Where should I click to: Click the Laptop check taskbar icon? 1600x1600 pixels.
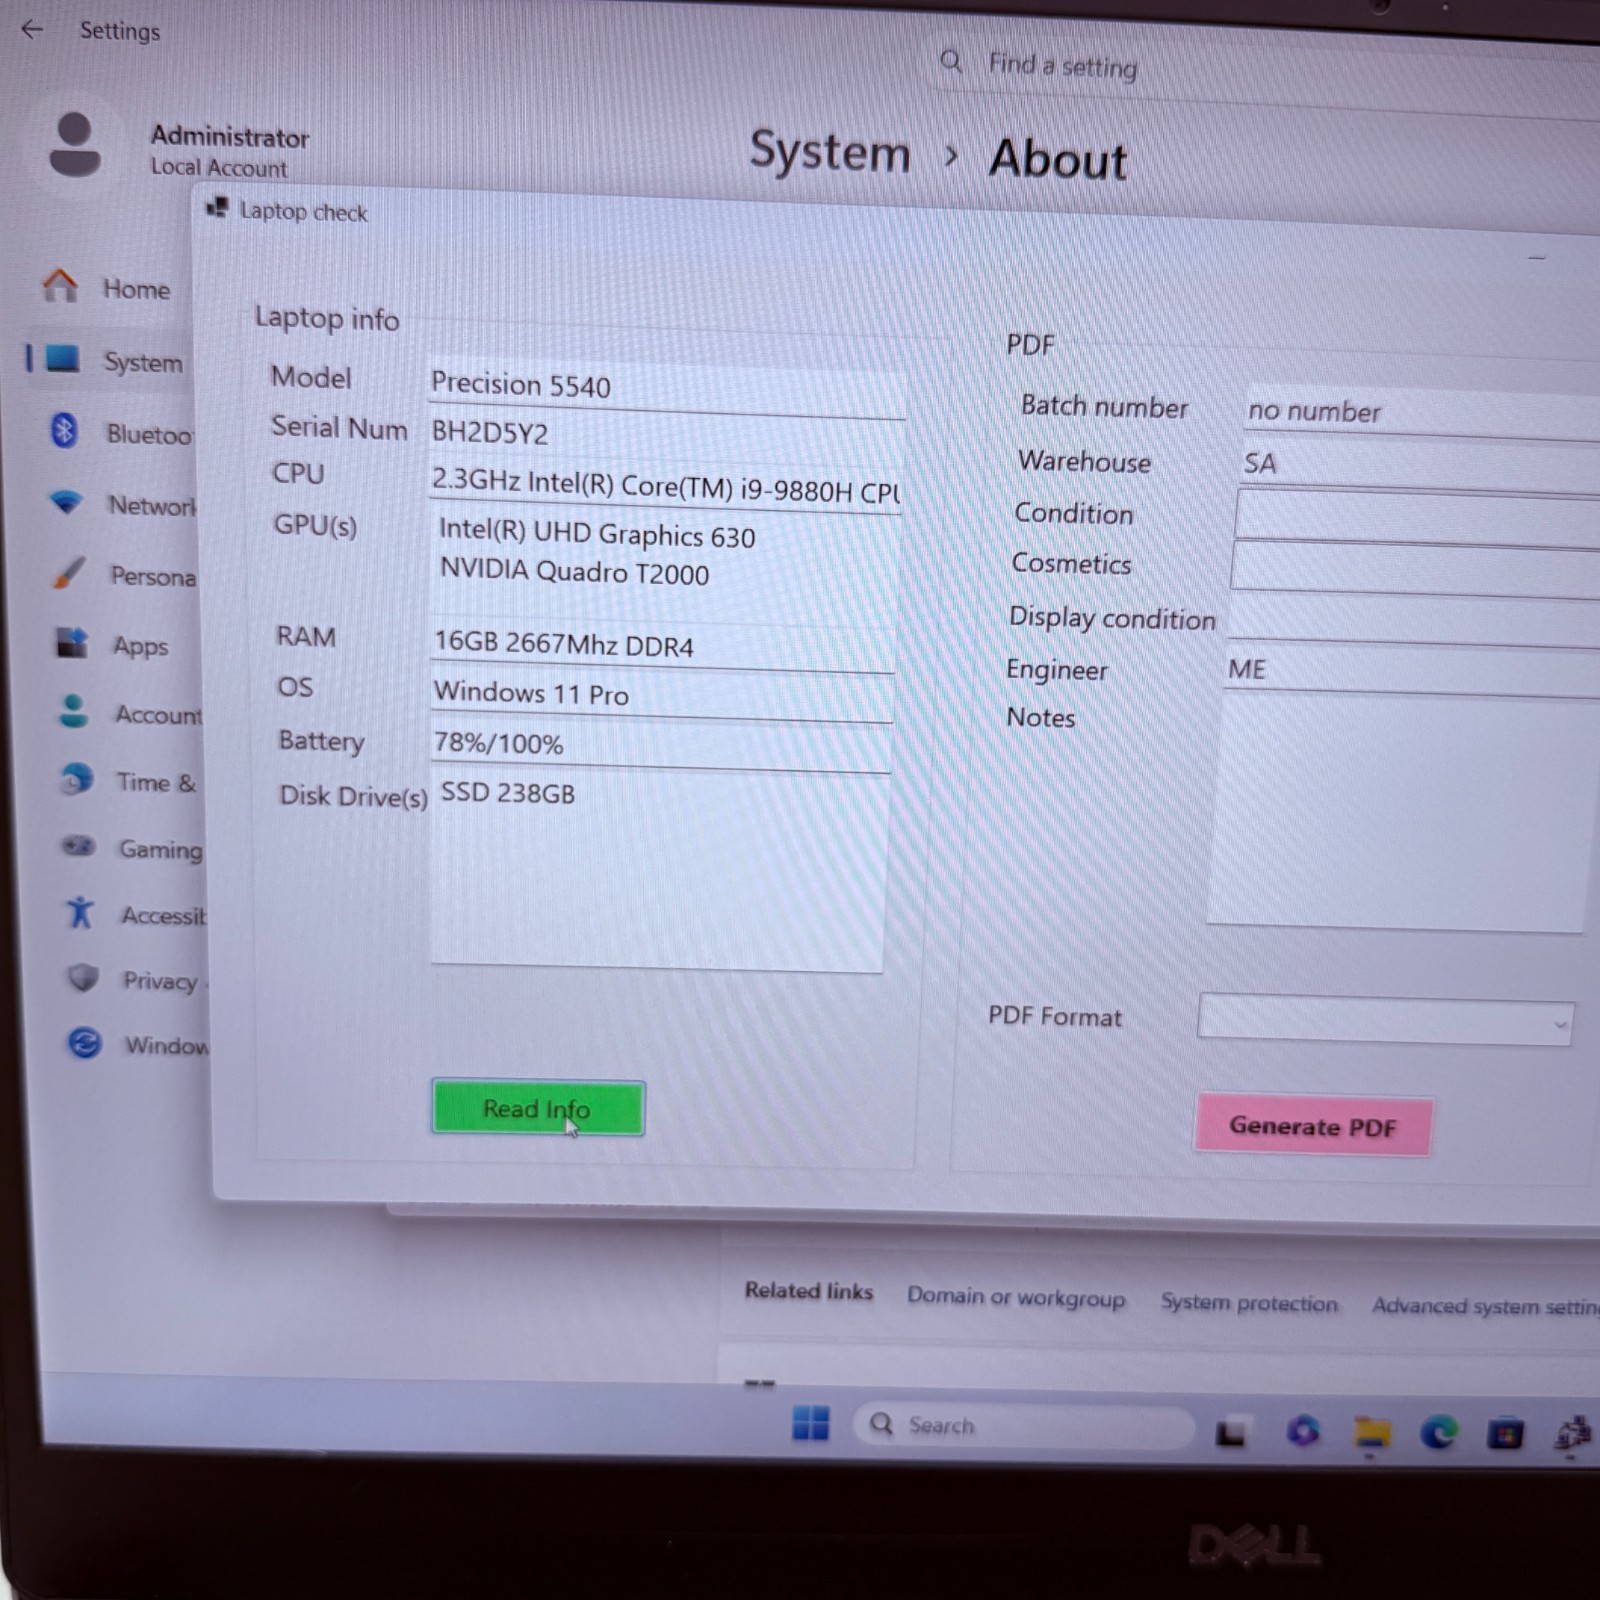[x=1573, y=1435]
